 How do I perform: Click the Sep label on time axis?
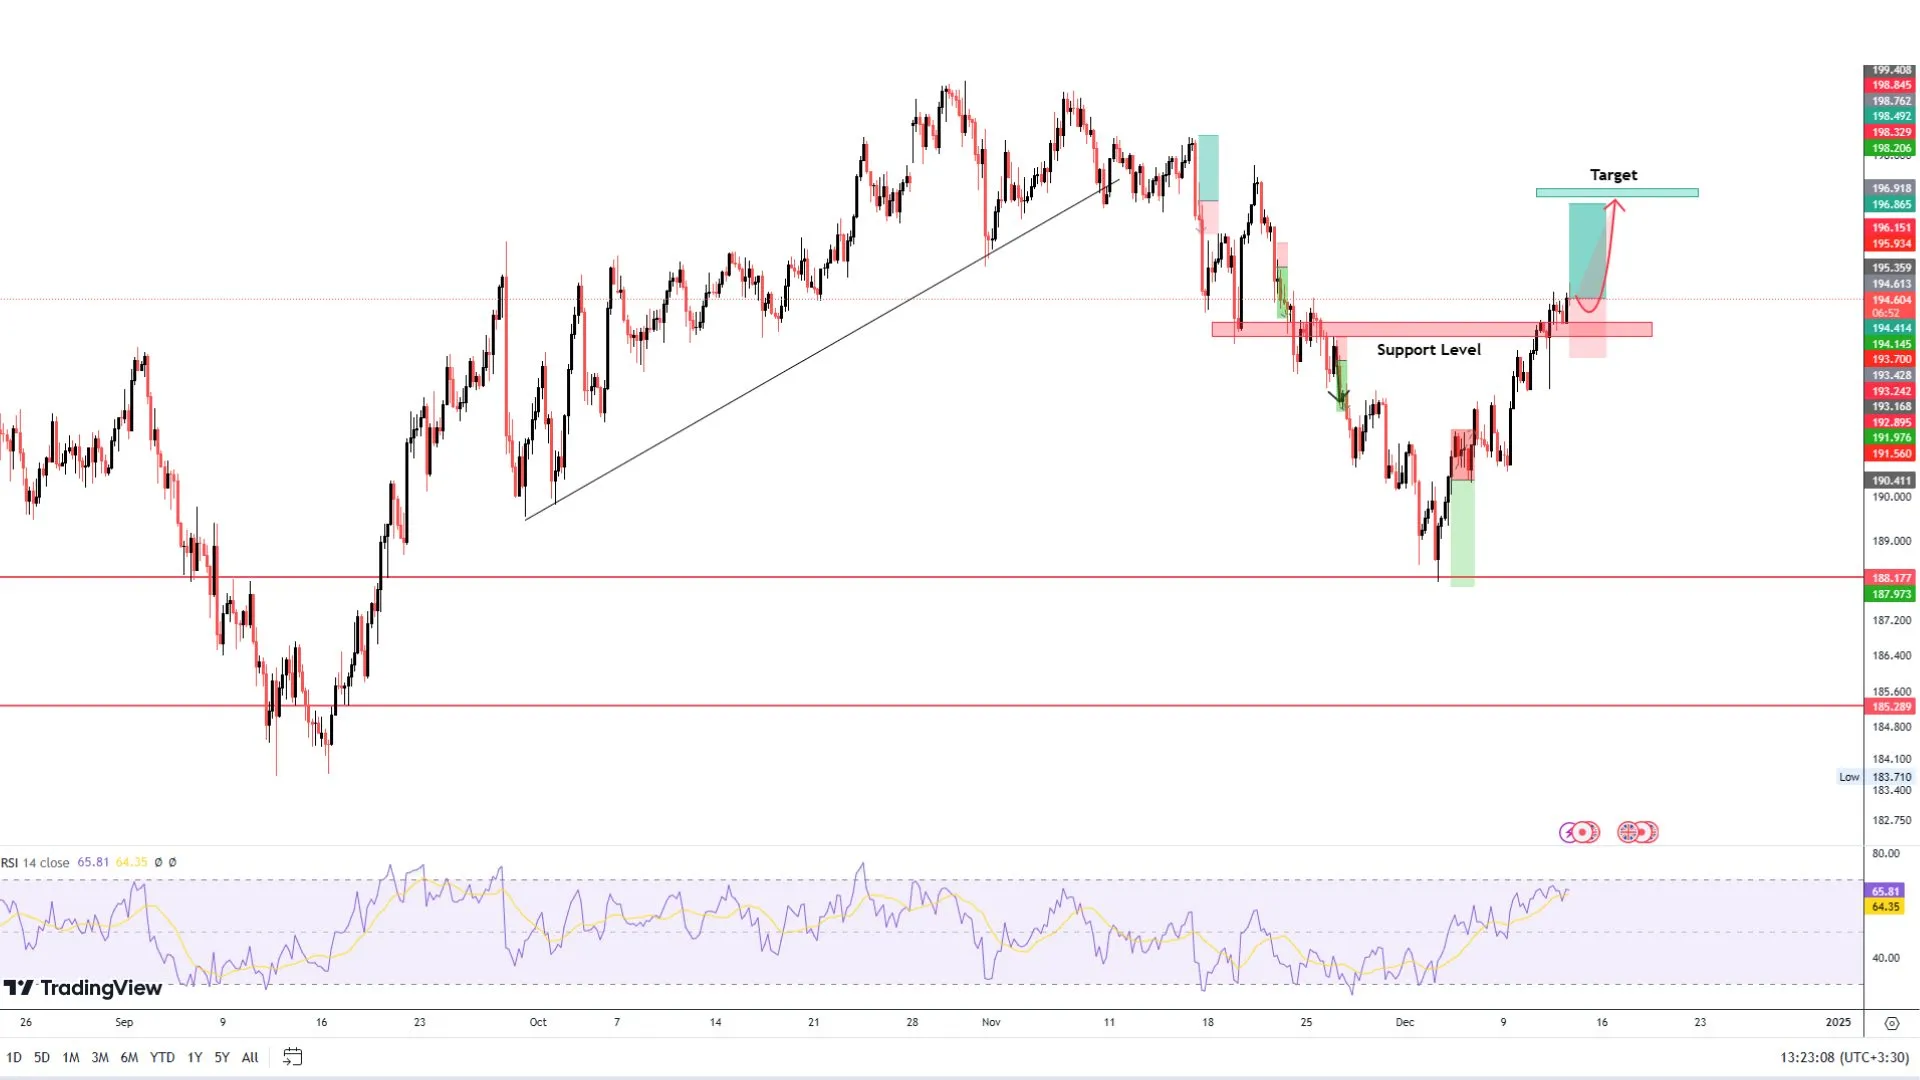point(124,1022)
